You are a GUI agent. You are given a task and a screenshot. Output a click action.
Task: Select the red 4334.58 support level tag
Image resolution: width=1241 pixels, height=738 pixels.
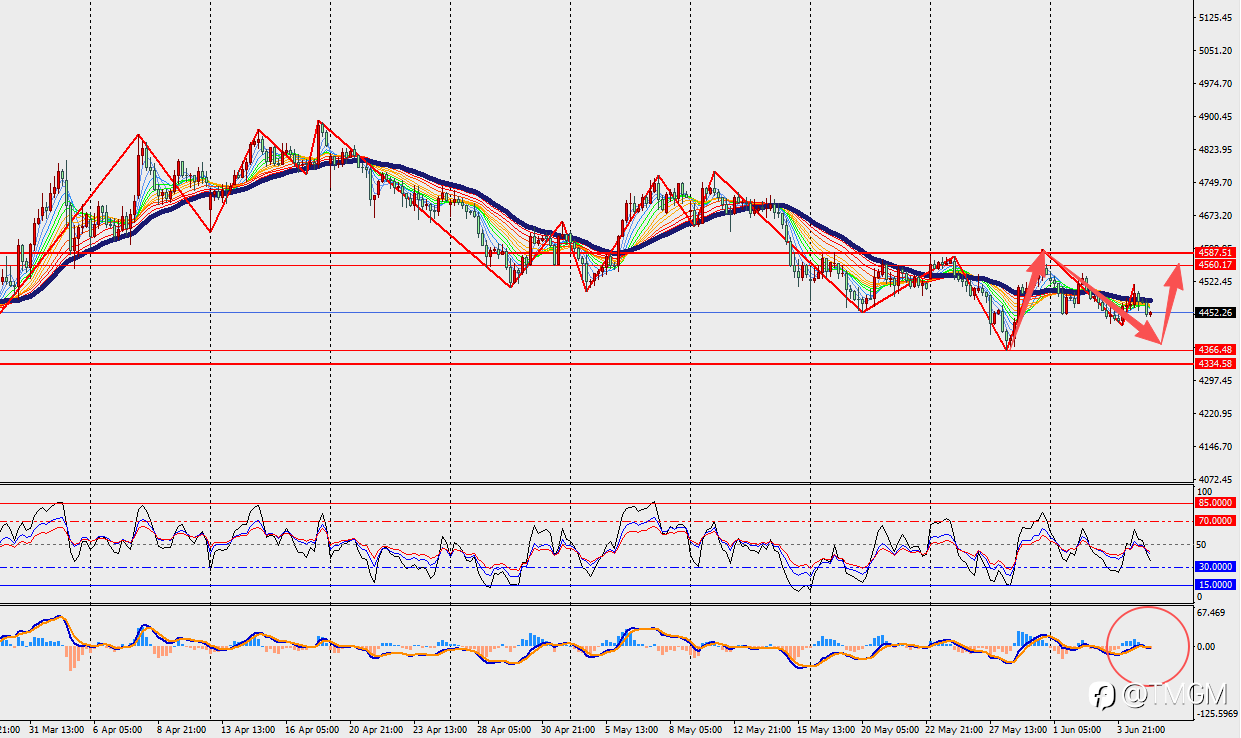[x=1215, y=364]
